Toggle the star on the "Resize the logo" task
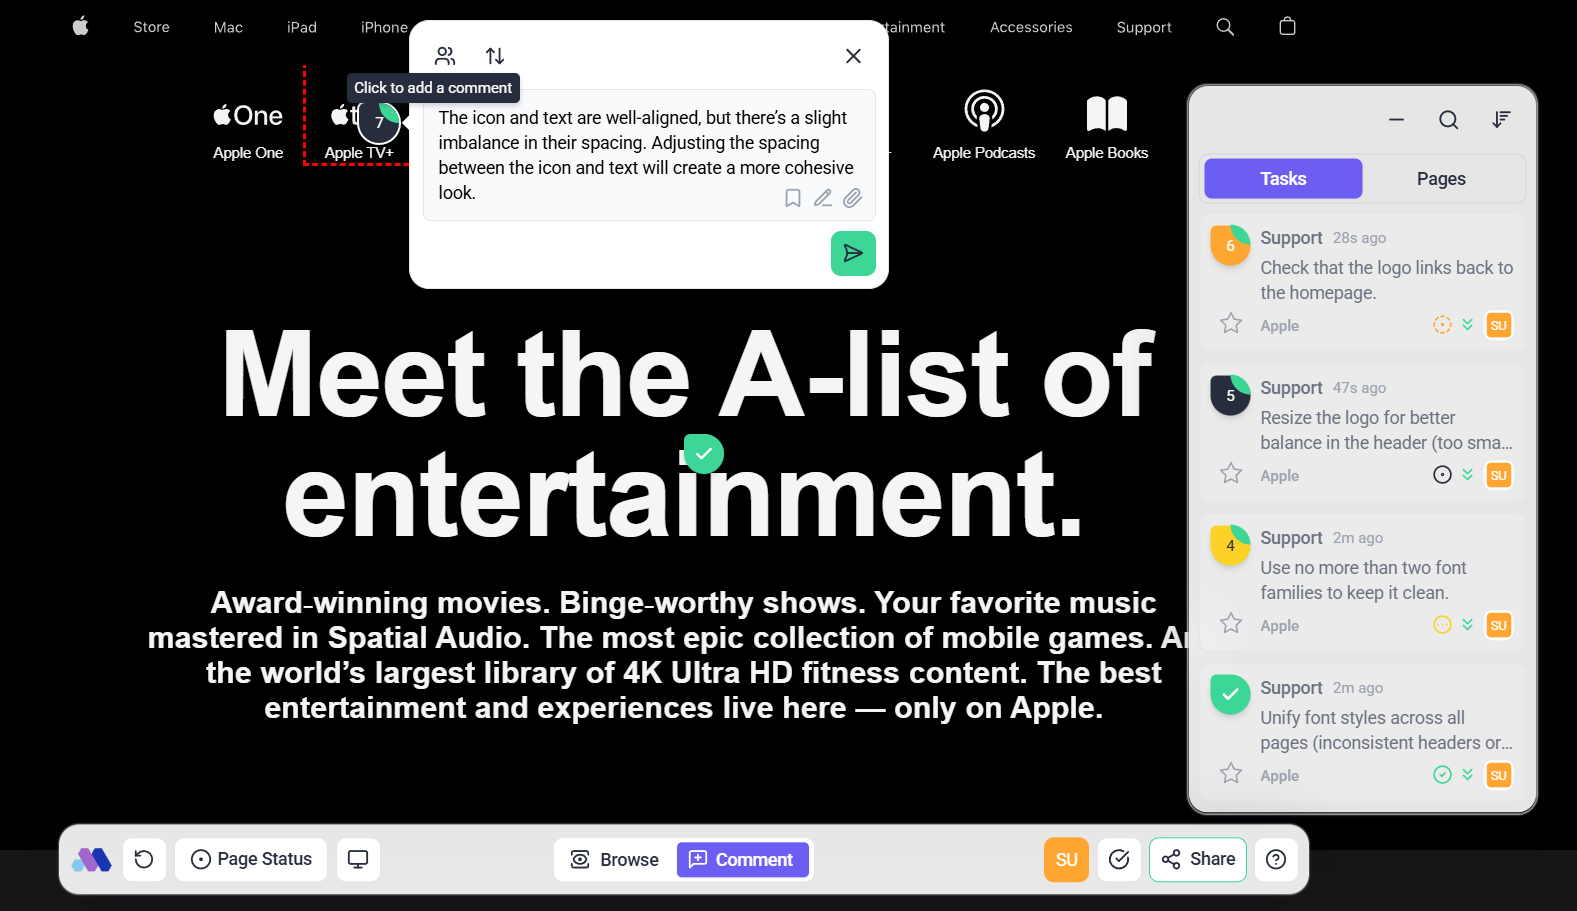Viewport: 1577px width, 911px height. click(x=1231, y=474)
